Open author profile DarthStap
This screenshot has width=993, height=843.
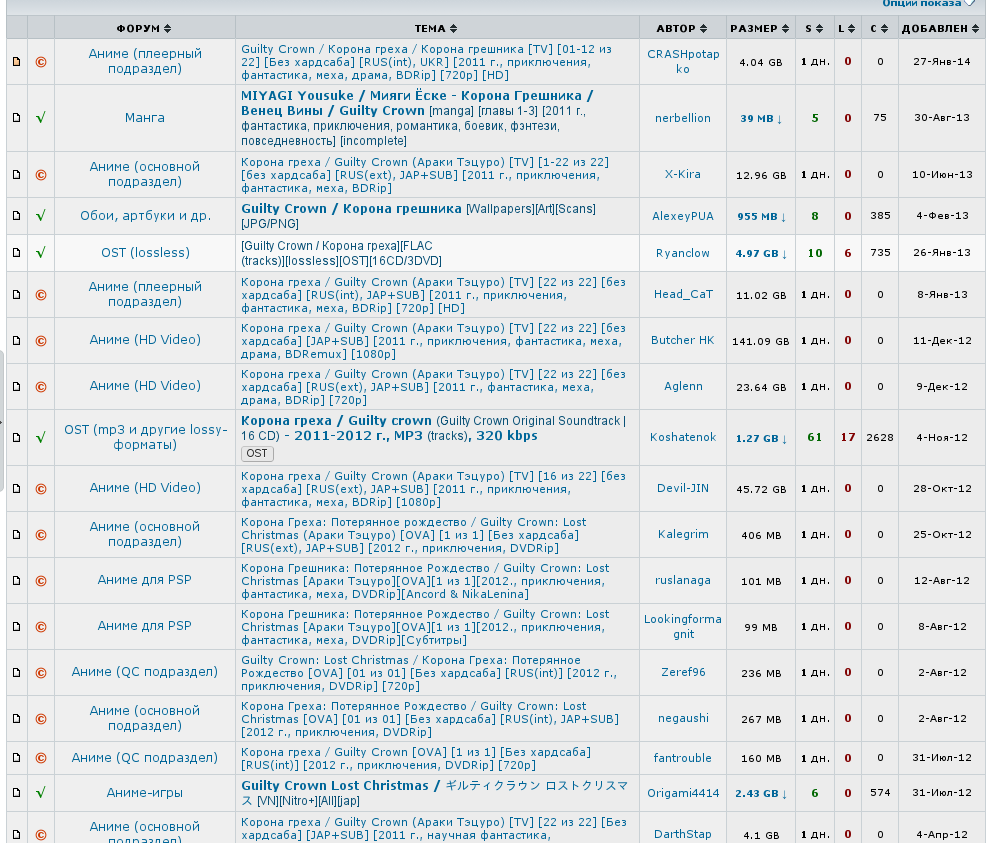click(x=683, y=834)
